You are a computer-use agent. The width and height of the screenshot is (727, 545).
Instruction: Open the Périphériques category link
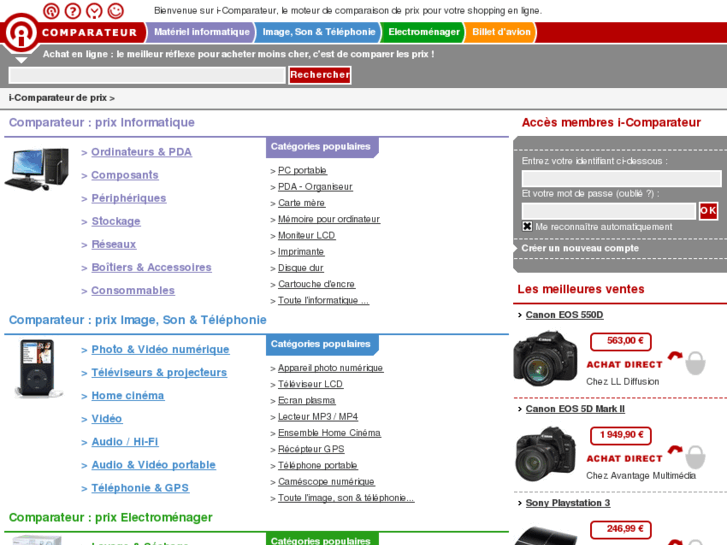[129, 198]
